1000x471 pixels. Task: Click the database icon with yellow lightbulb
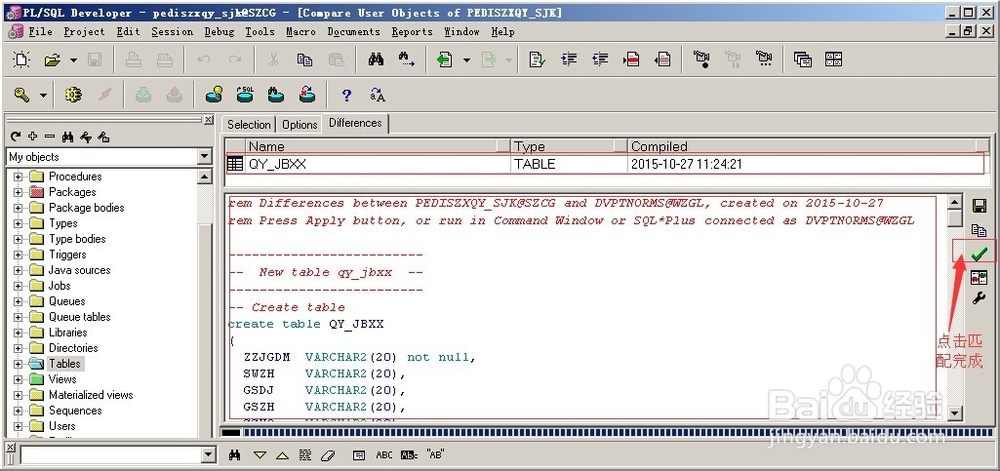(214, 95)
